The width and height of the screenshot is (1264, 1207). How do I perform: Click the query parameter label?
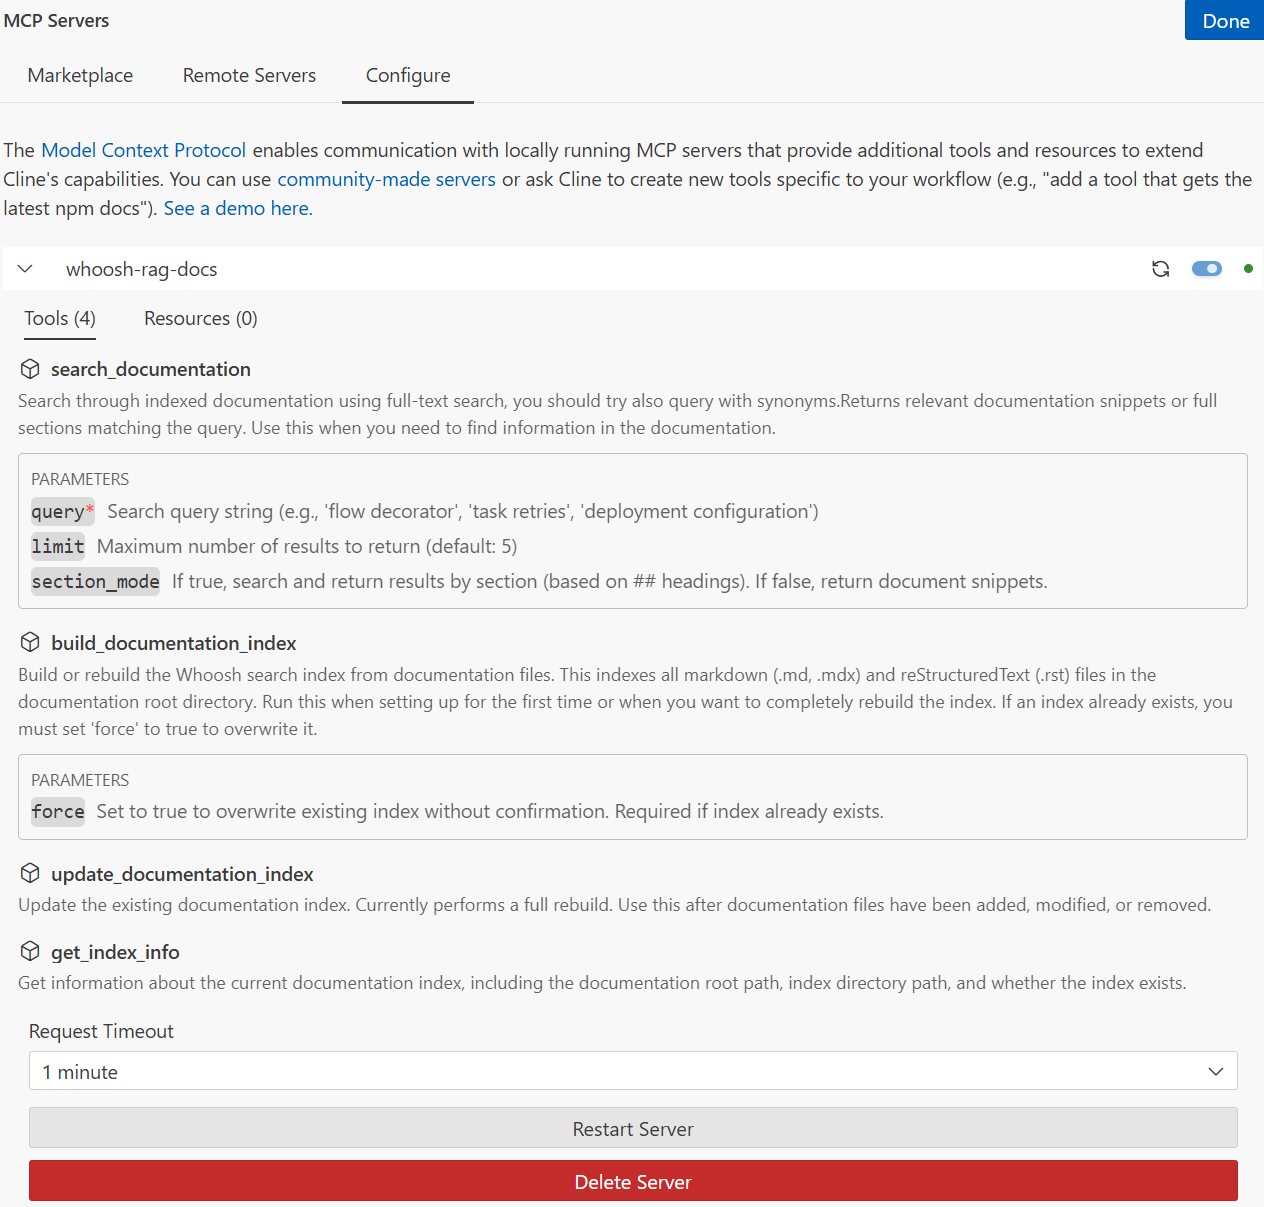62,511
